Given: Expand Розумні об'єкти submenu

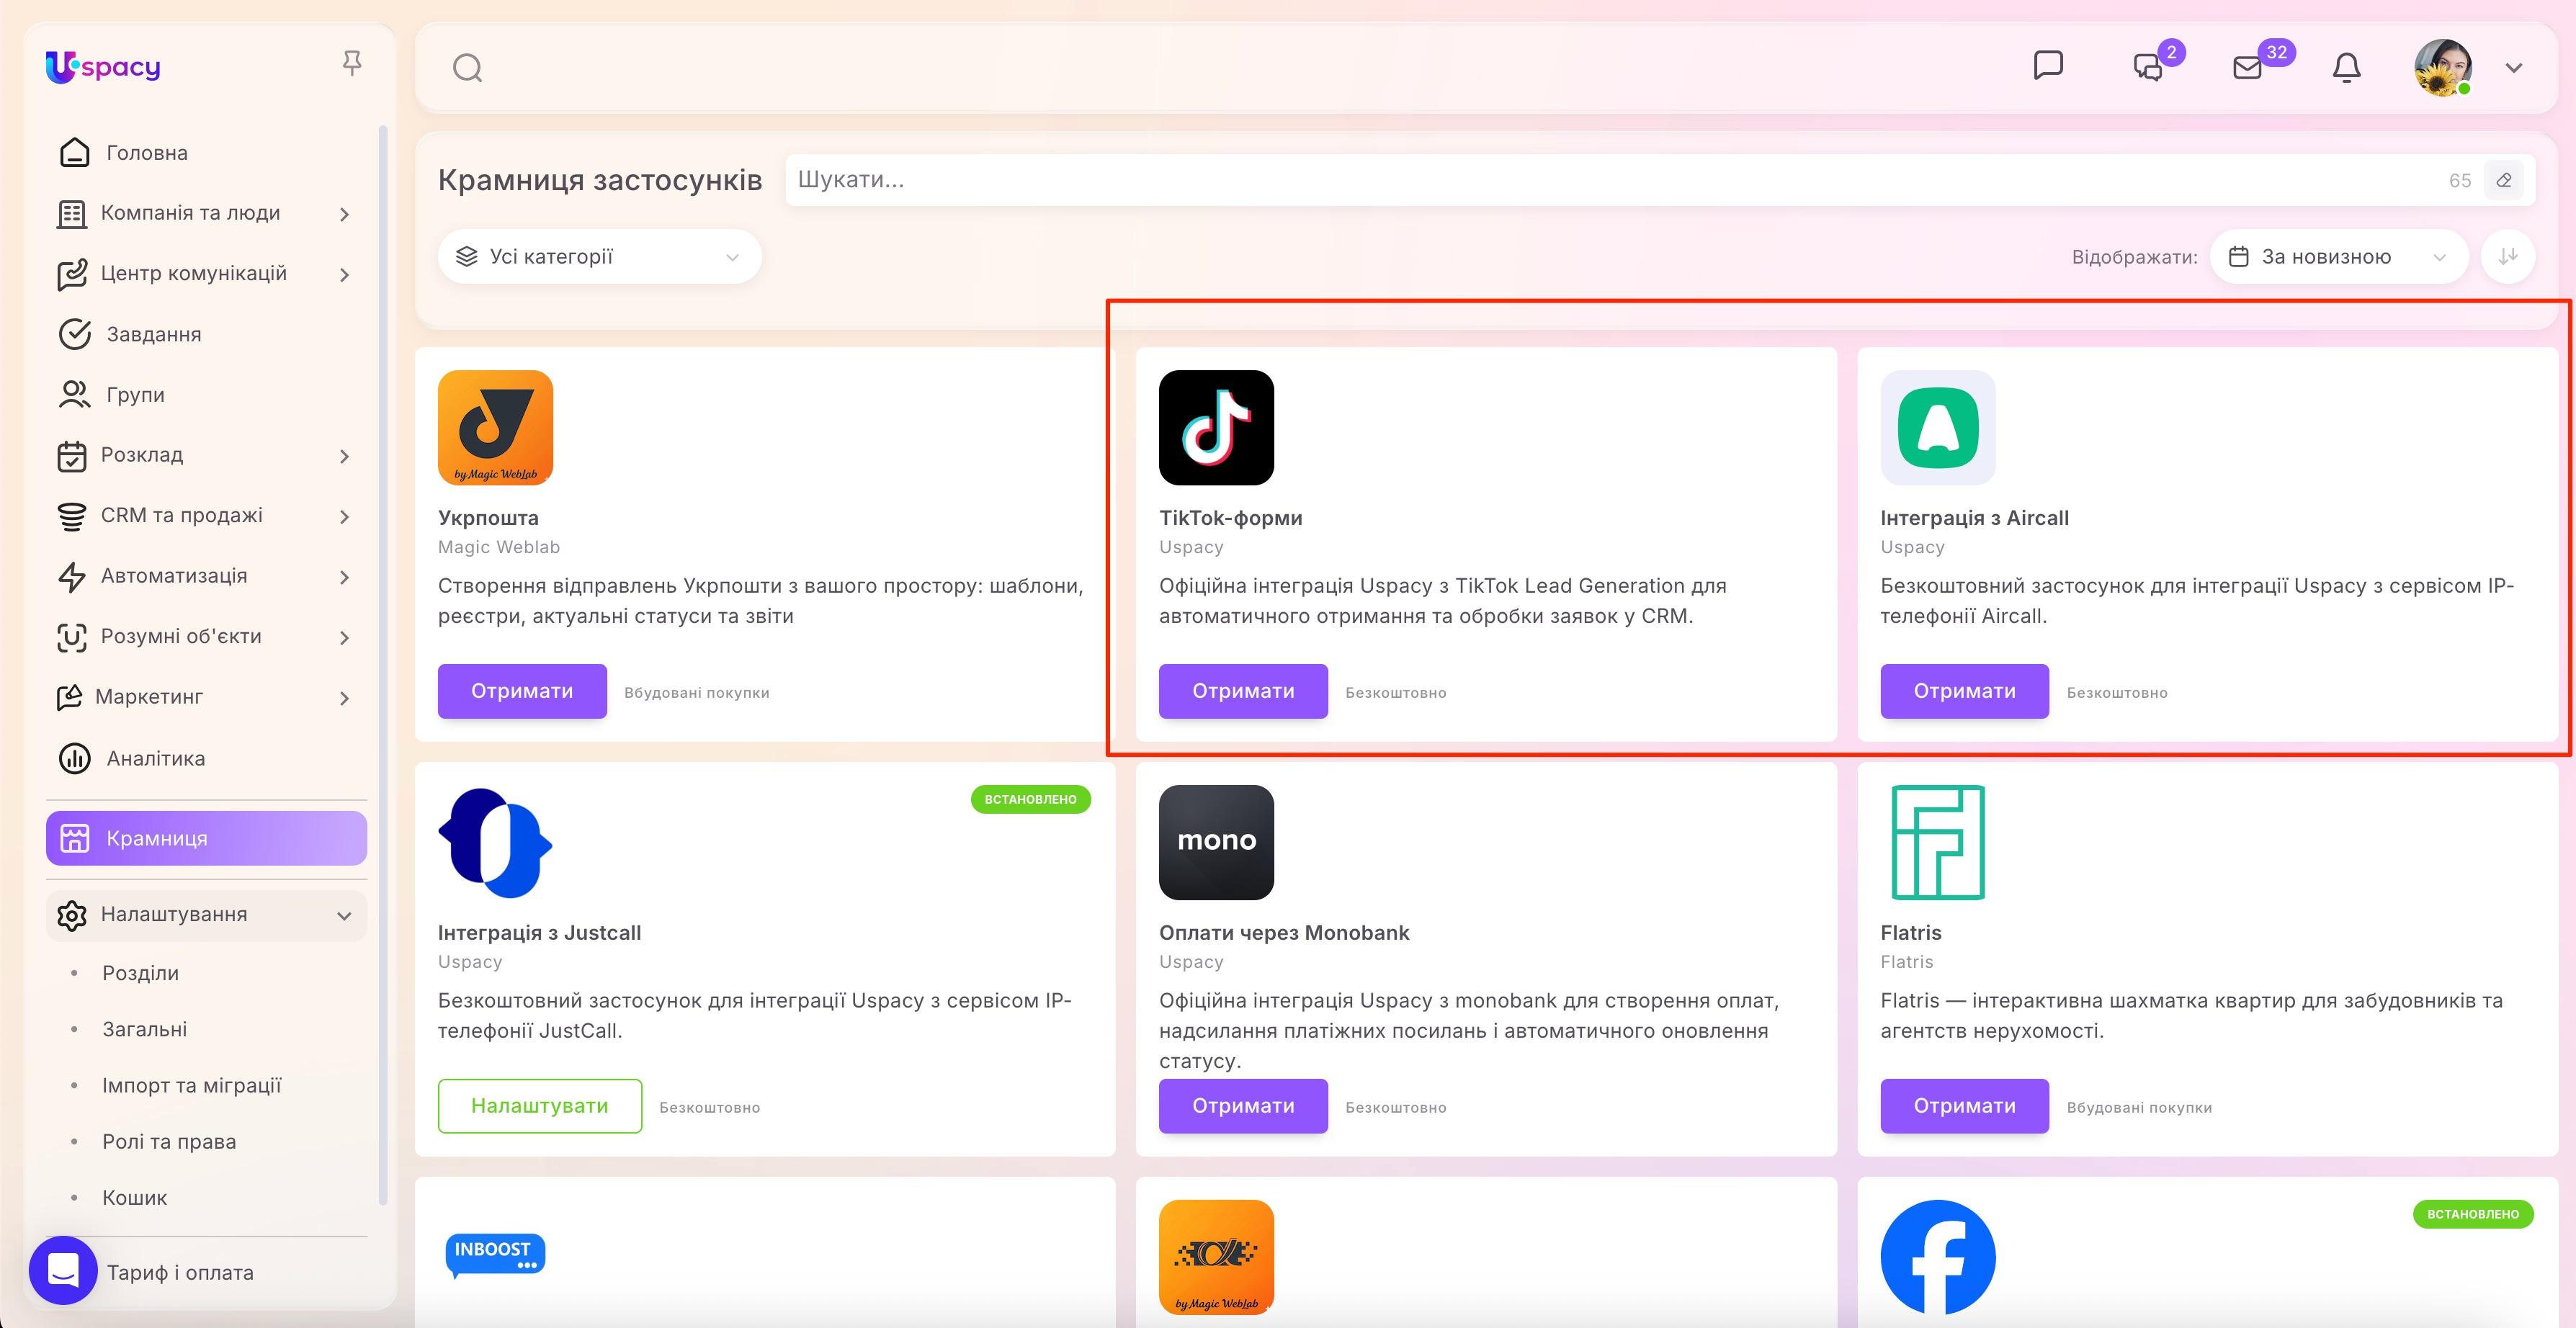Looking at the screenshot, I should [344, 637].
